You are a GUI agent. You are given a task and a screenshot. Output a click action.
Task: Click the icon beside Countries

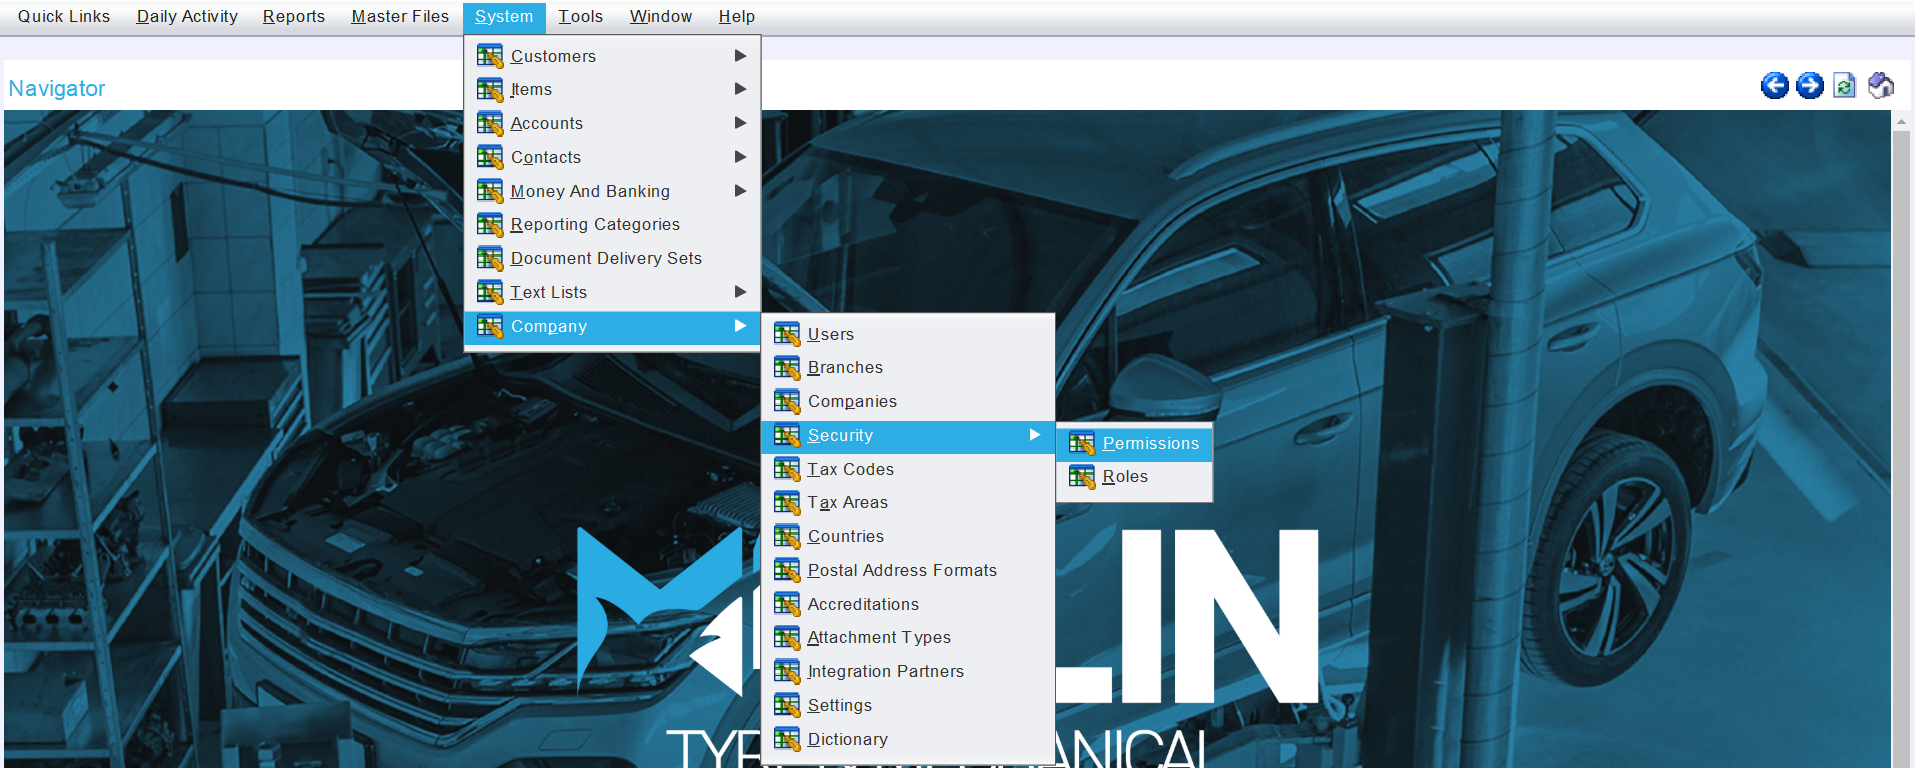[787, 536]
